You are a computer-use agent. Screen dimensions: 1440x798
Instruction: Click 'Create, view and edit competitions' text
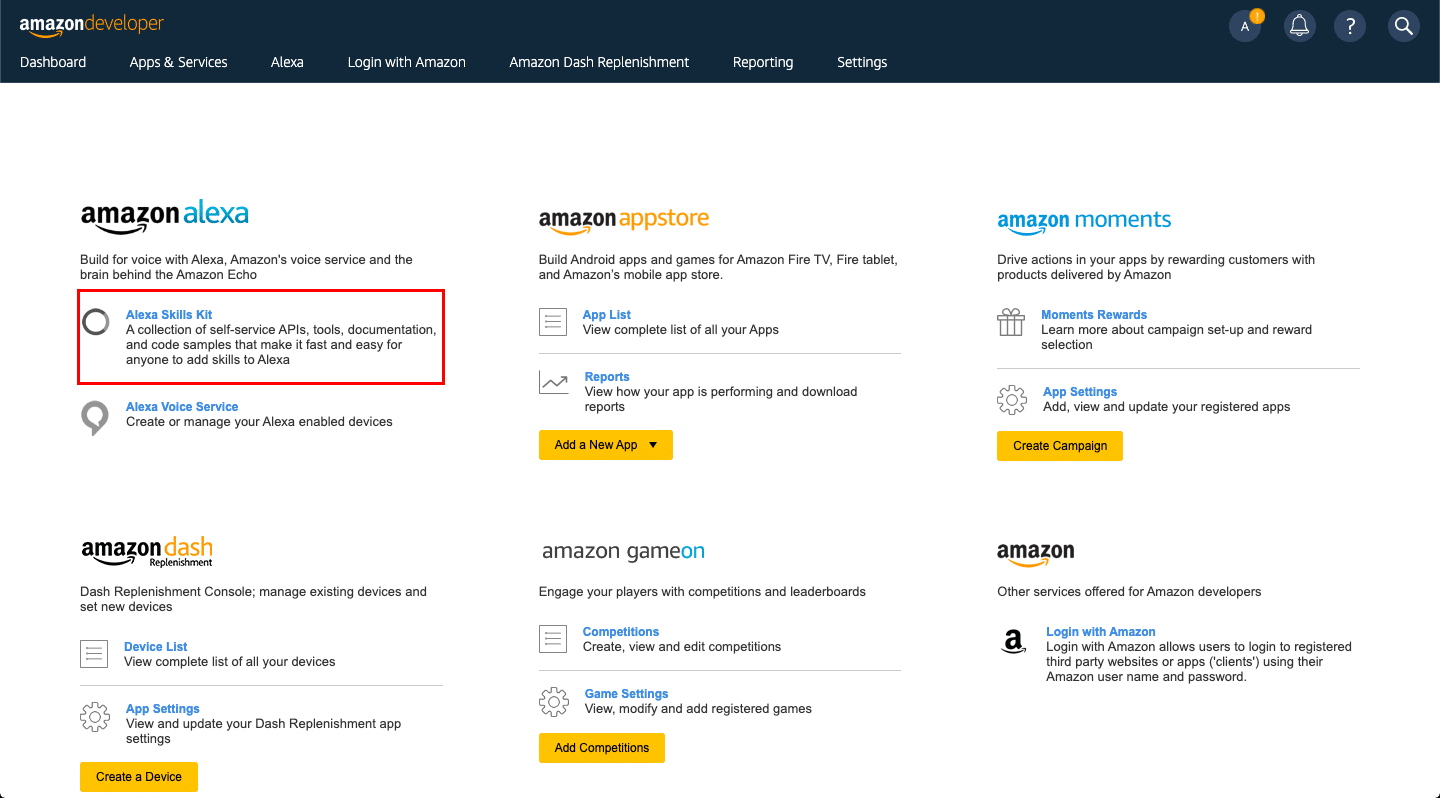coord(682,647)
